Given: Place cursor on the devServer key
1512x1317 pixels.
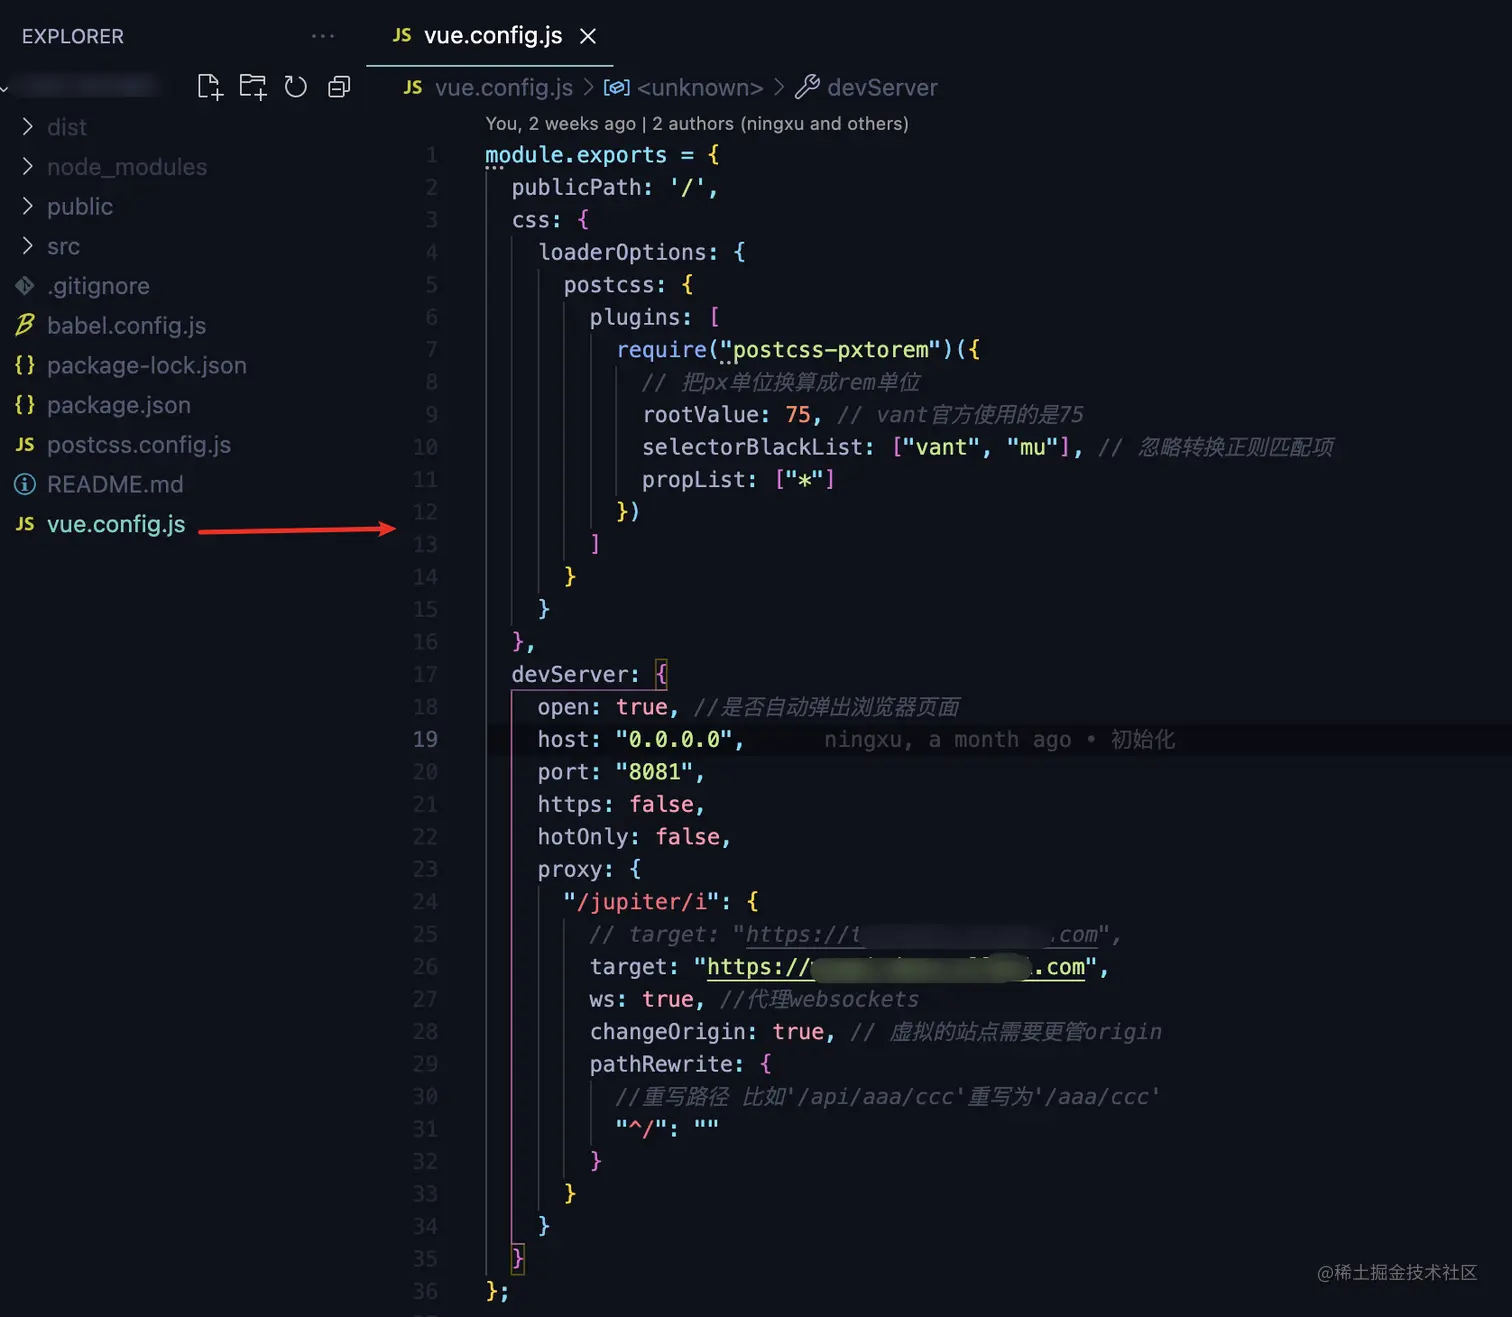Looking at the screenshot, I should tap(570, 675).
